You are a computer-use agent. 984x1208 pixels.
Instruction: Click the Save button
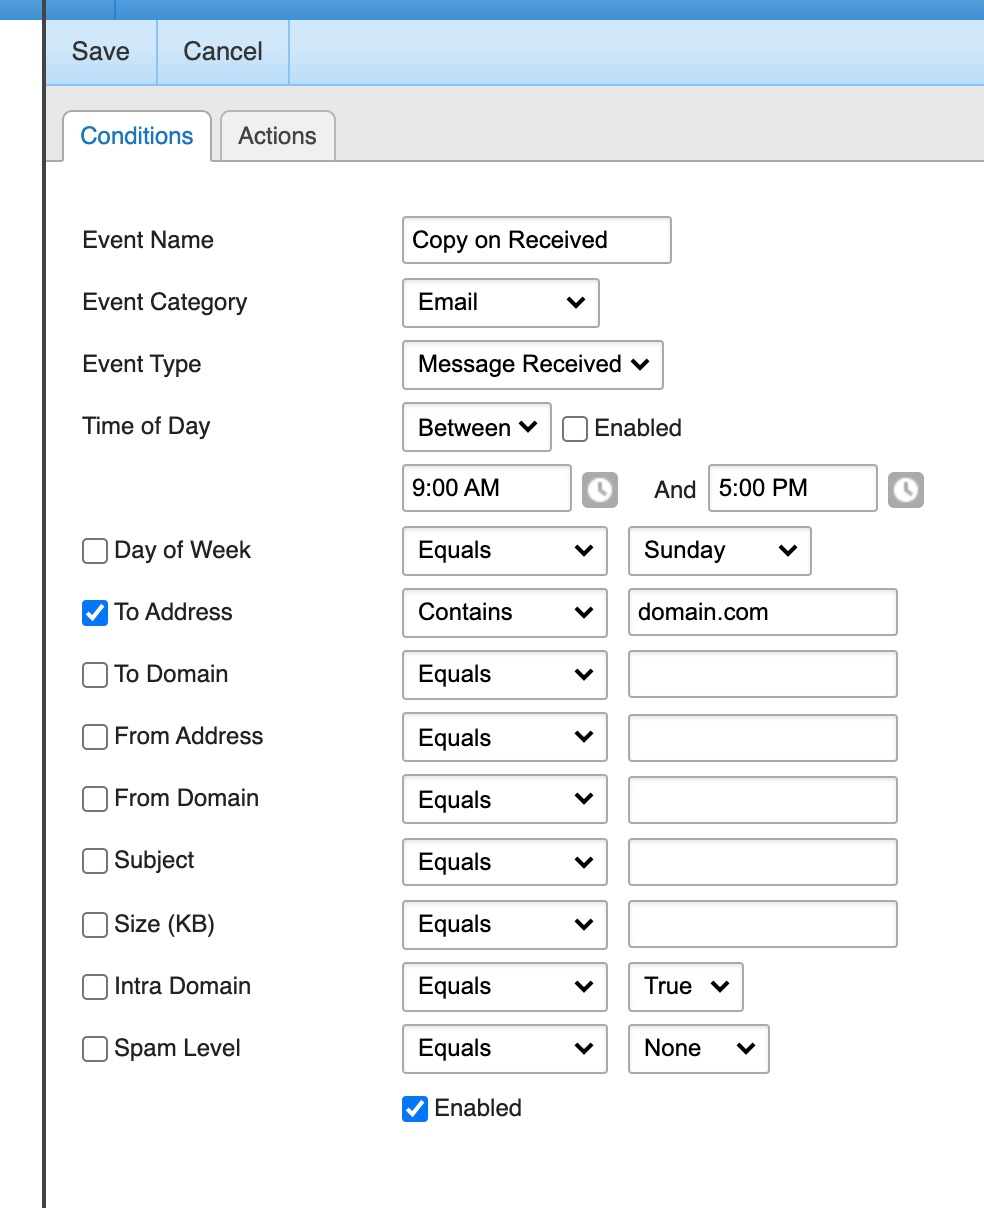[101, 52]
